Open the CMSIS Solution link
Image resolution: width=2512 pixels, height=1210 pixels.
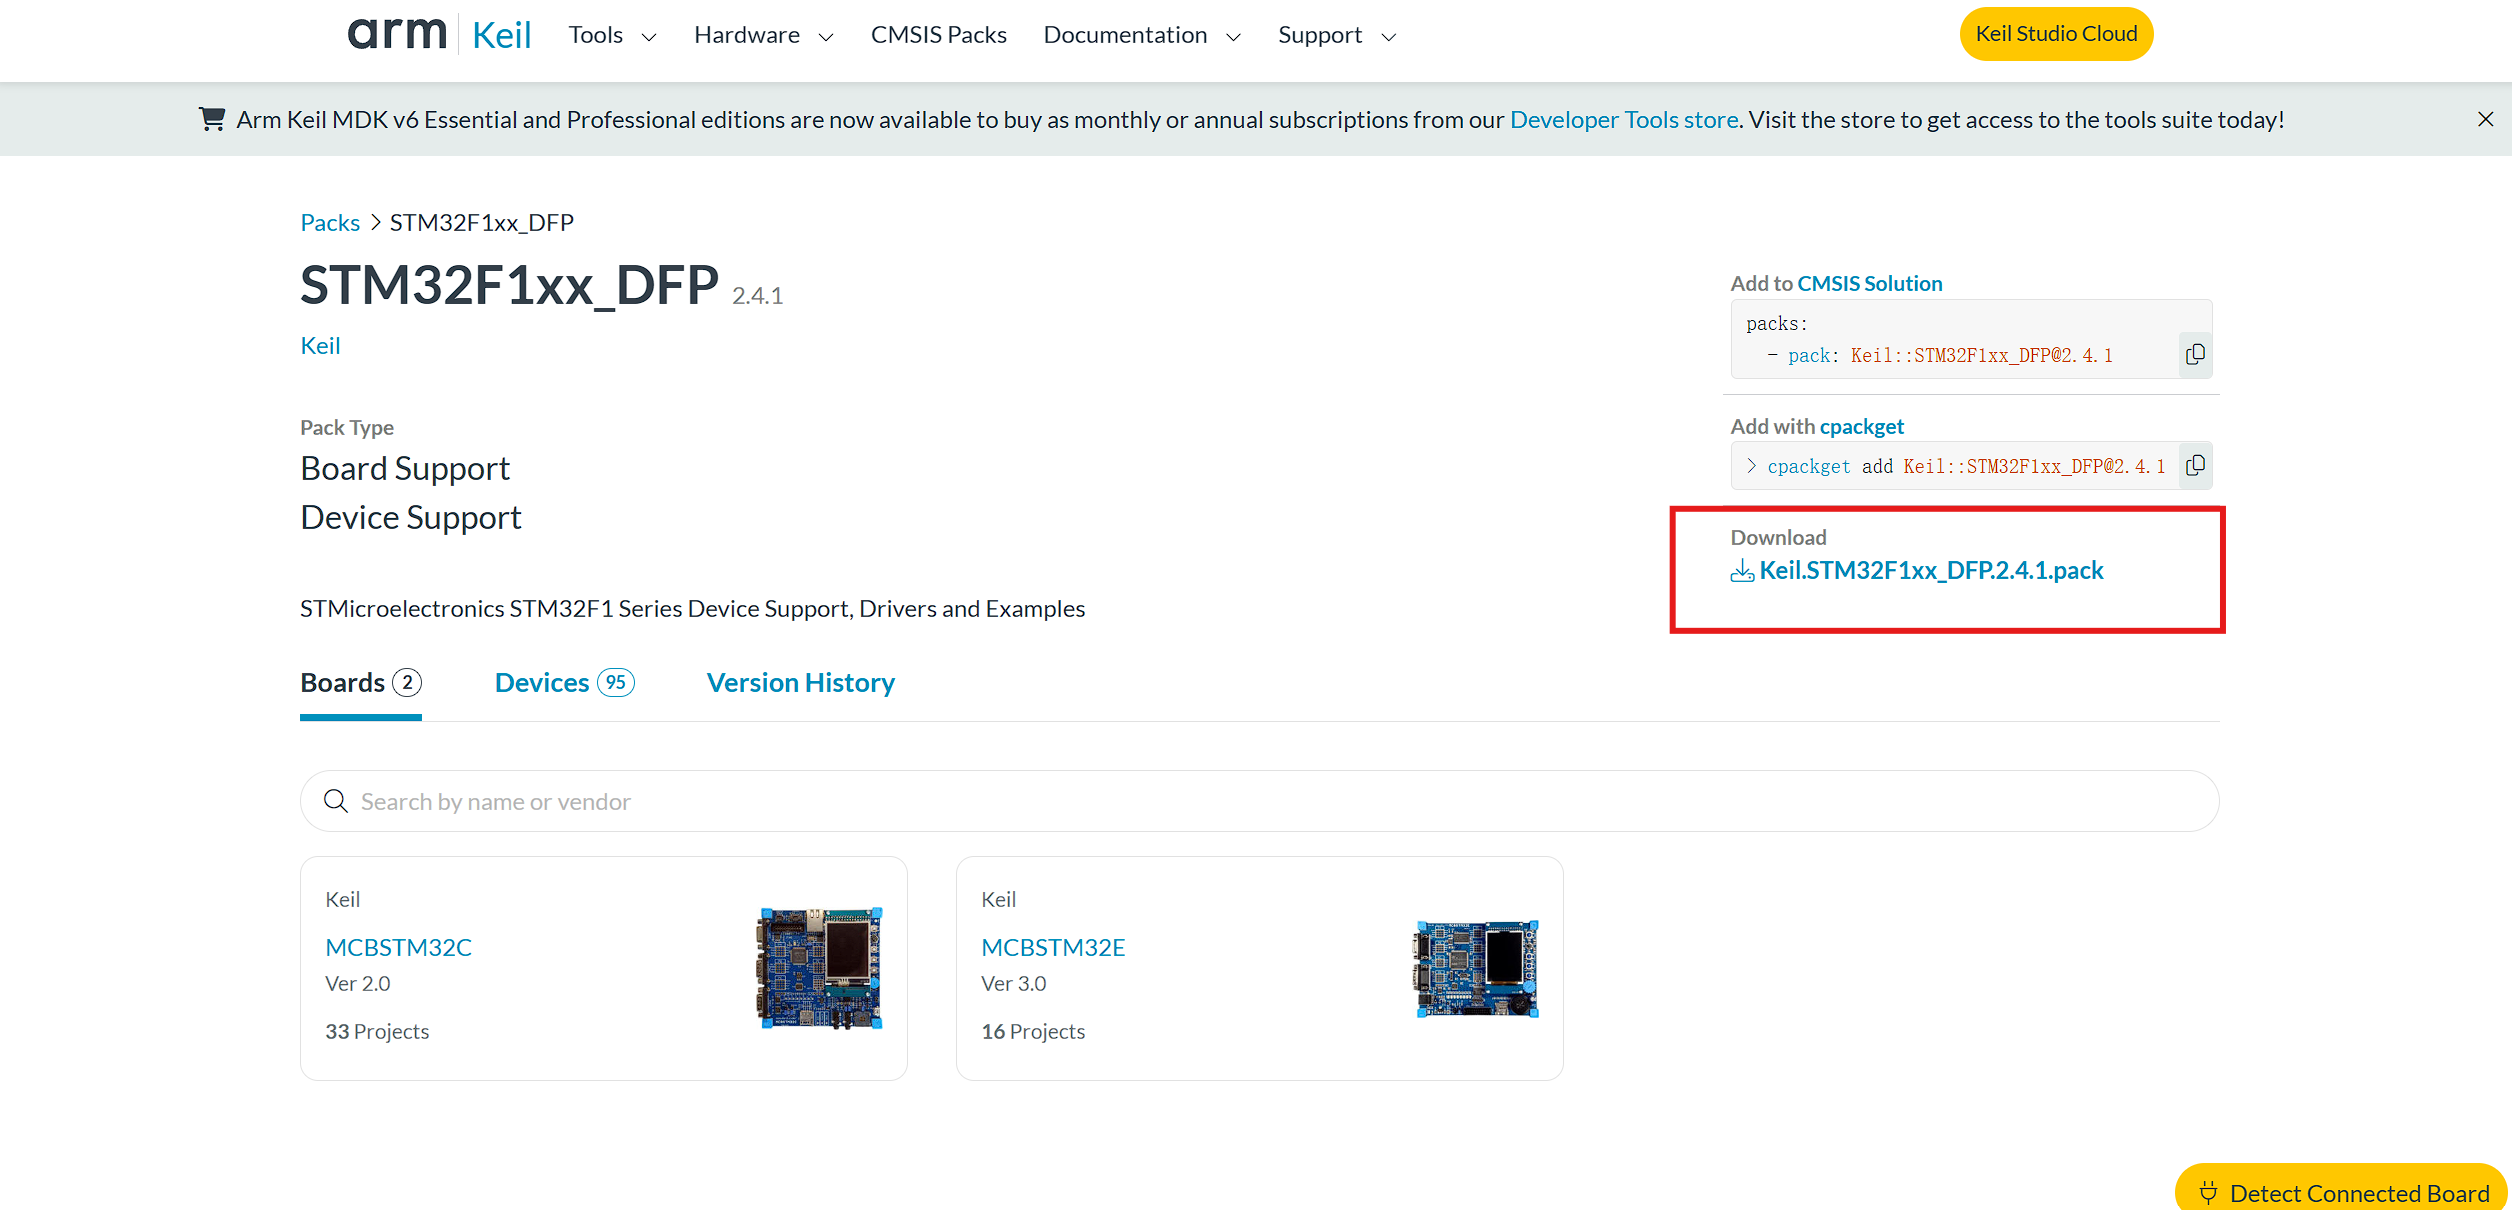pyautogui.click(x=1869, y=283)
